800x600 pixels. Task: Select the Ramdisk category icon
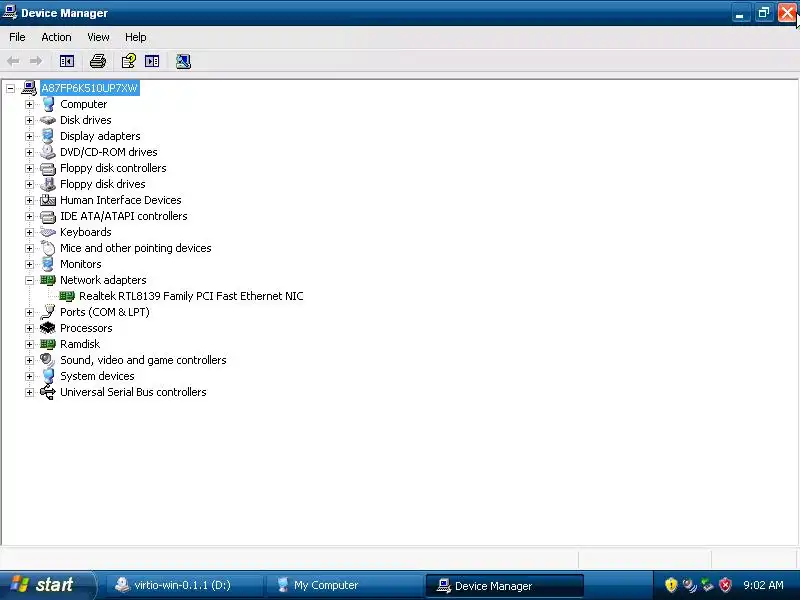point(48,344)
